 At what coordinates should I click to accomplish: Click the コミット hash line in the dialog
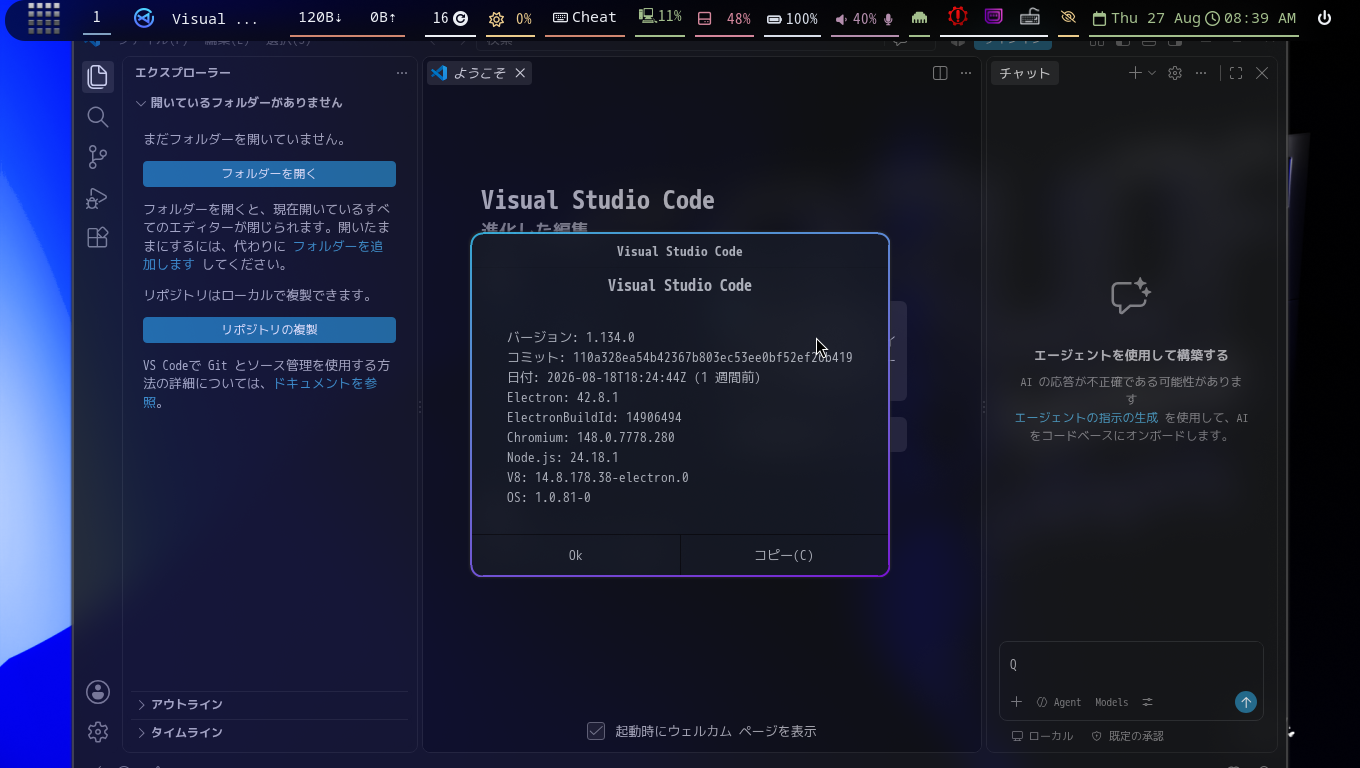point(680,357)
